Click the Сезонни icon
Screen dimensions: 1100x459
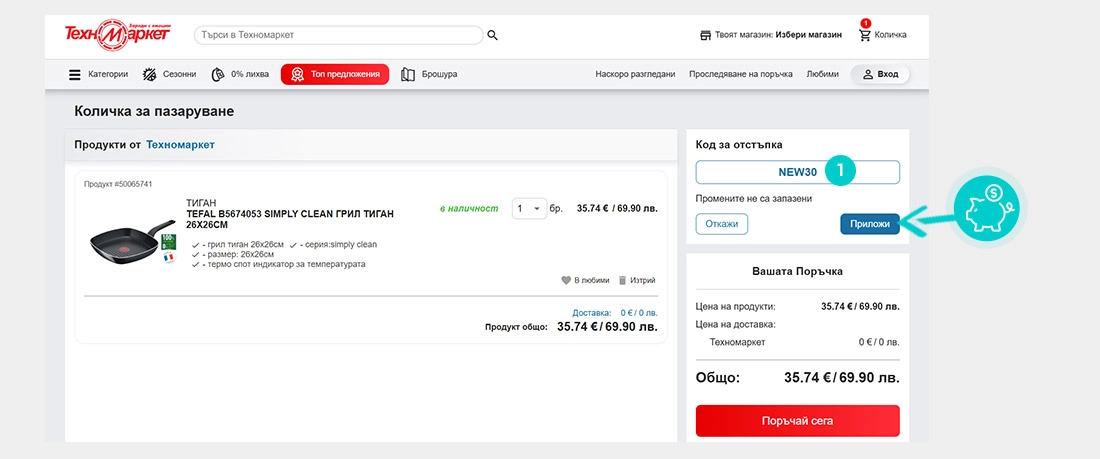click(x=149, y=74)
